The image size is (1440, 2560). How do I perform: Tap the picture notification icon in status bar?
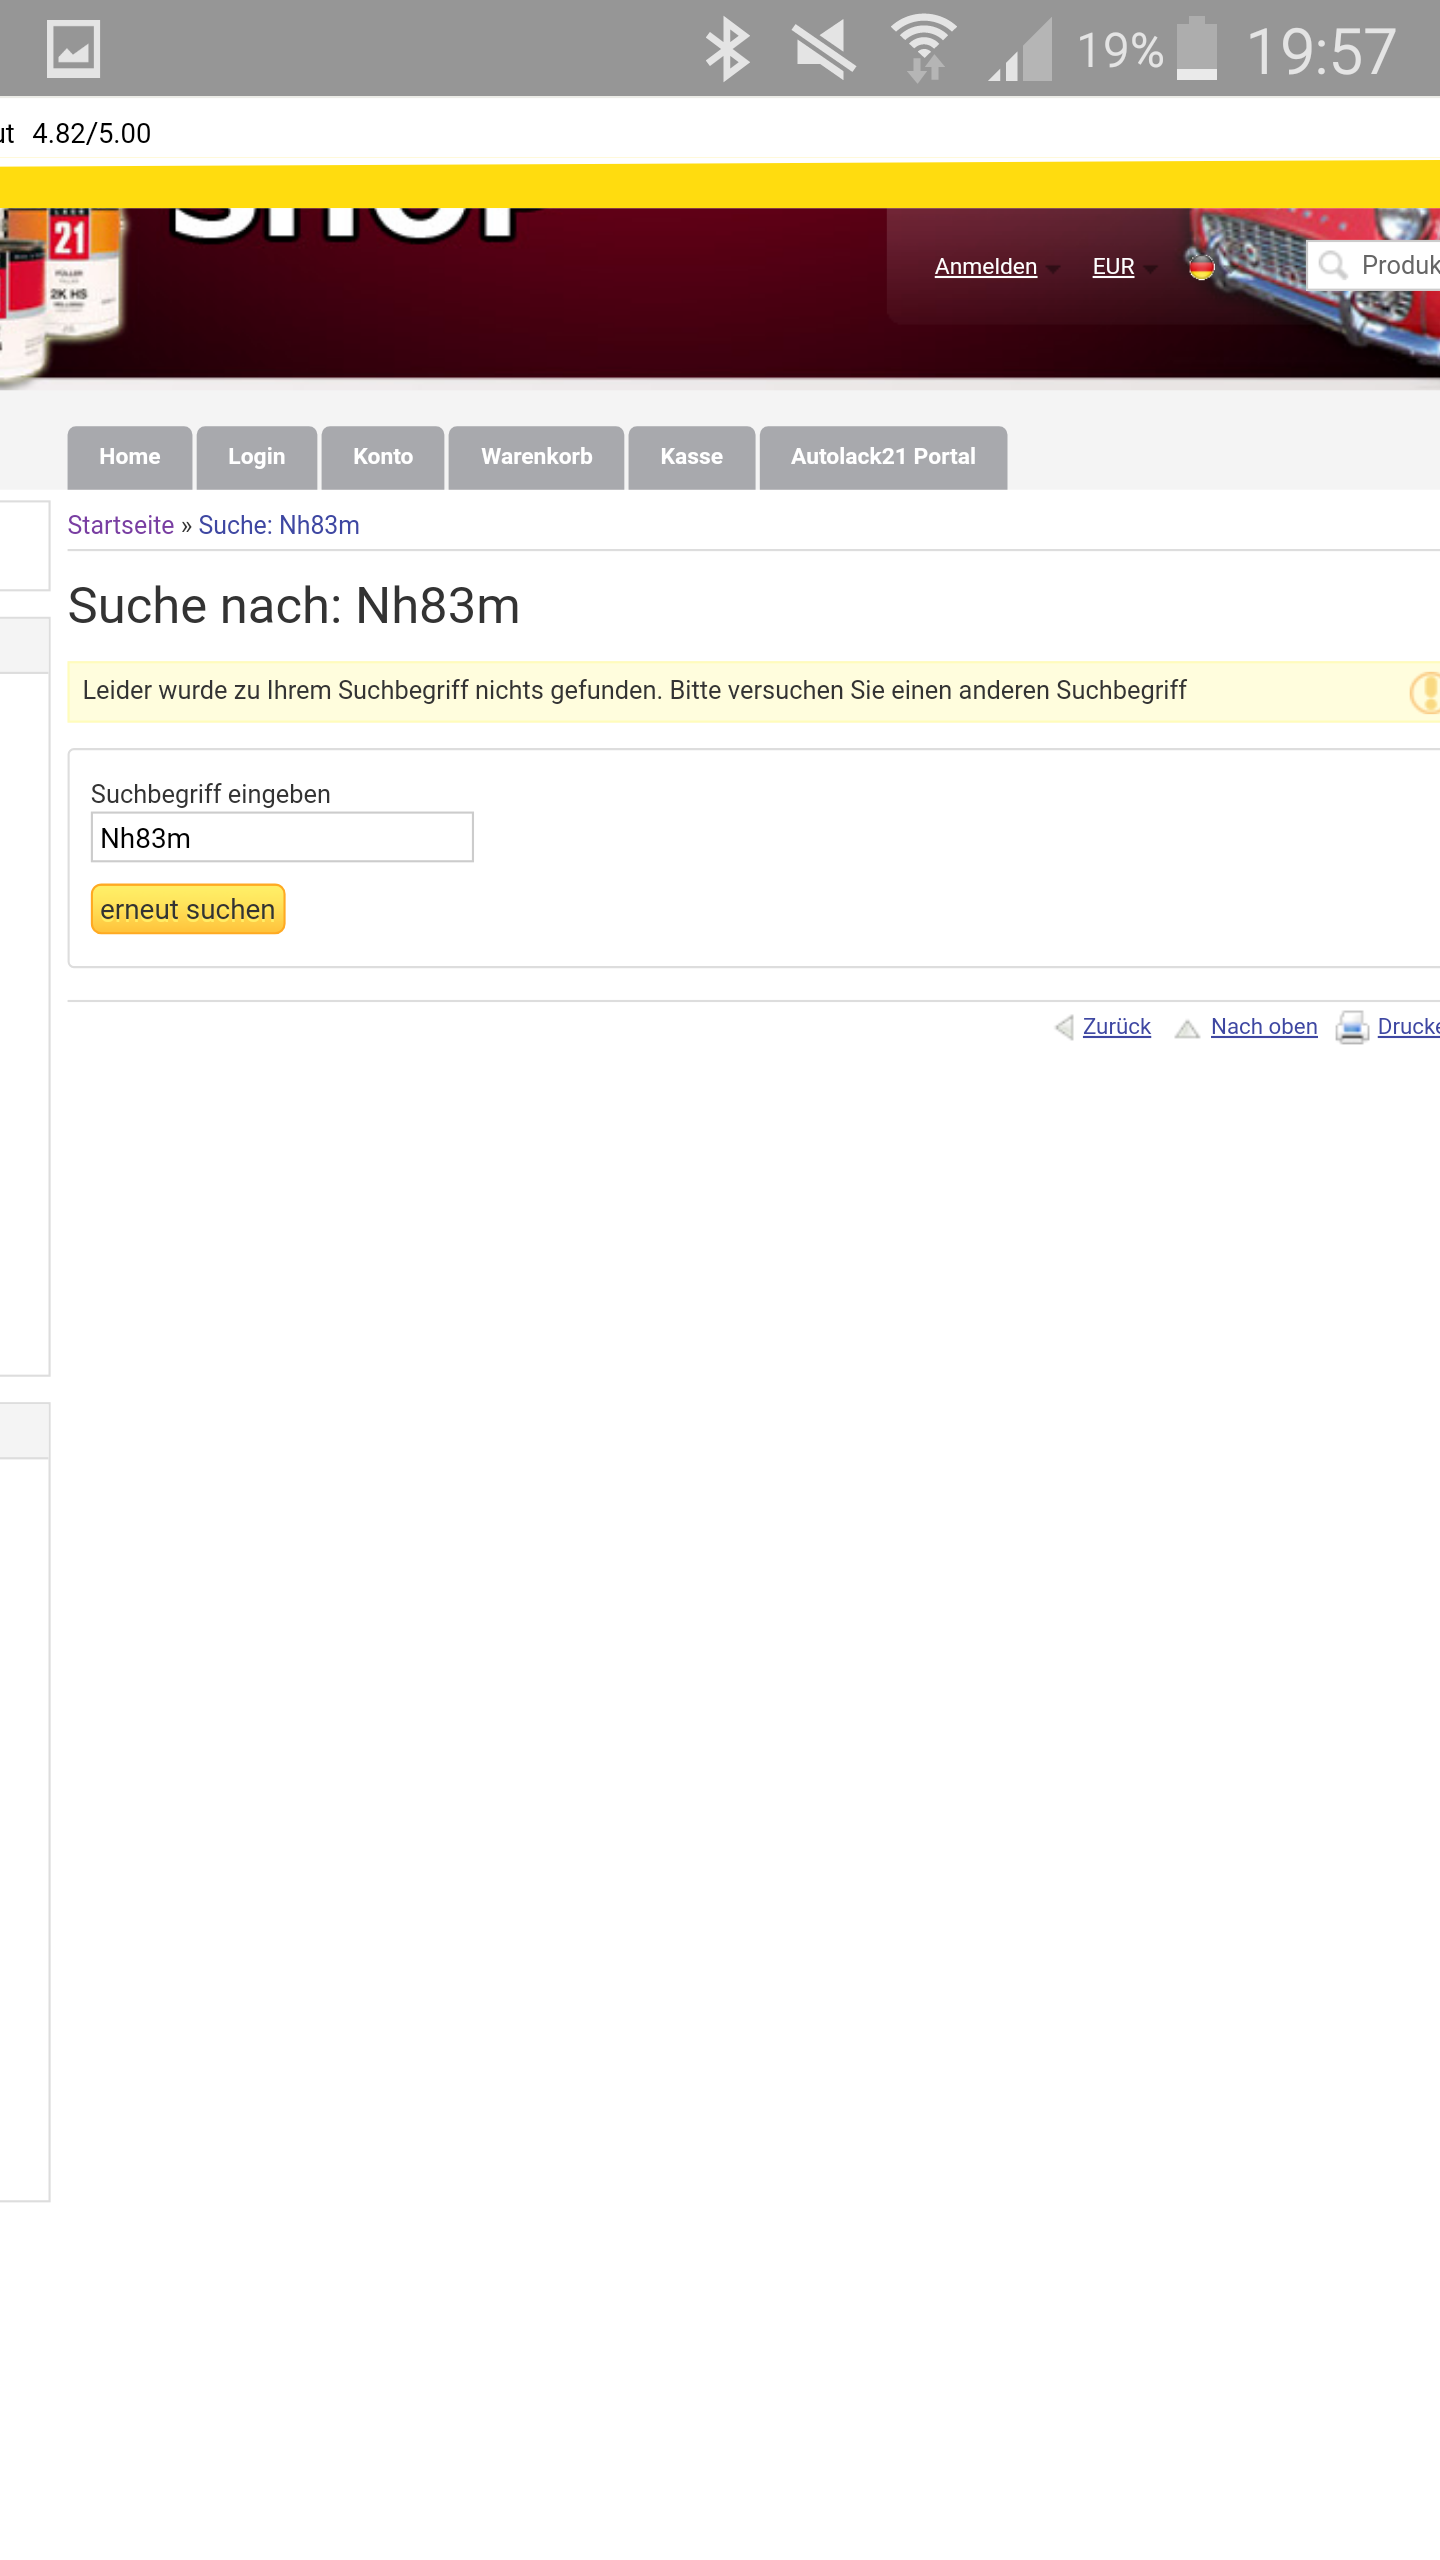click(x=73, y=49)
